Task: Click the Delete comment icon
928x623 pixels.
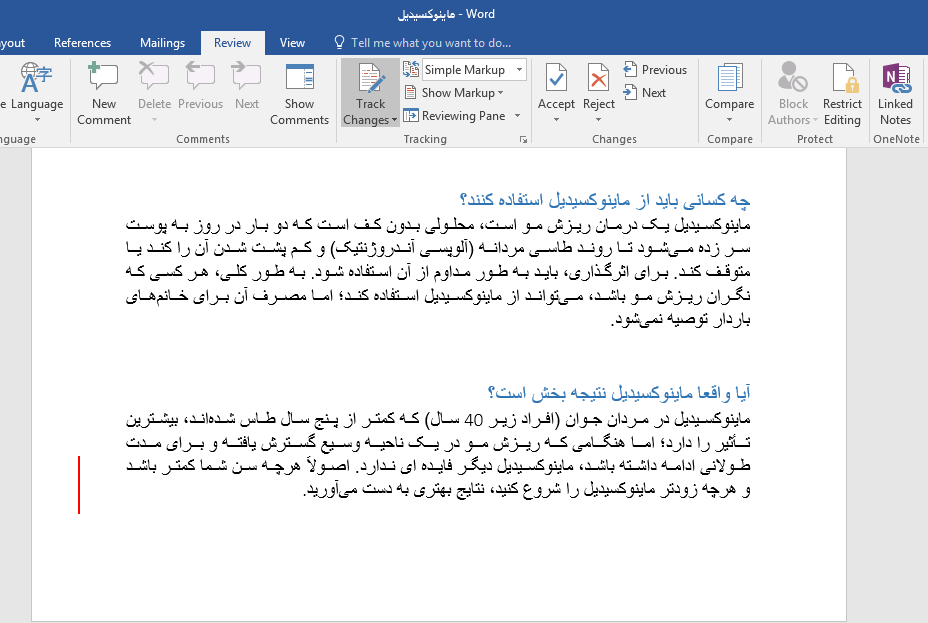Action: [154, 78]
